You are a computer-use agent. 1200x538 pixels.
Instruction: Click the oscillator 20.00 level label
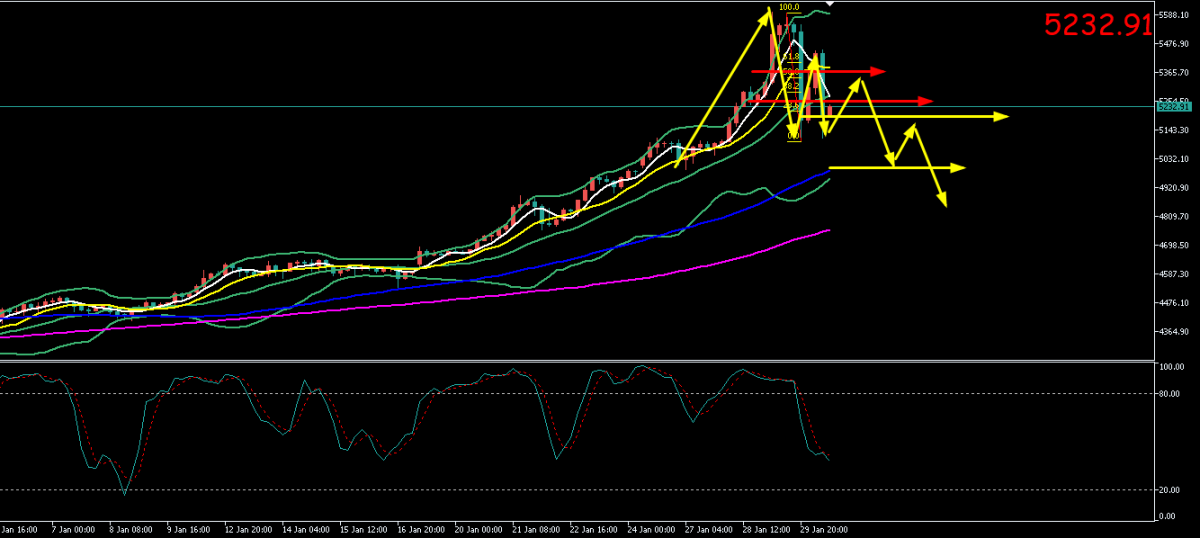pos(1168,490)
